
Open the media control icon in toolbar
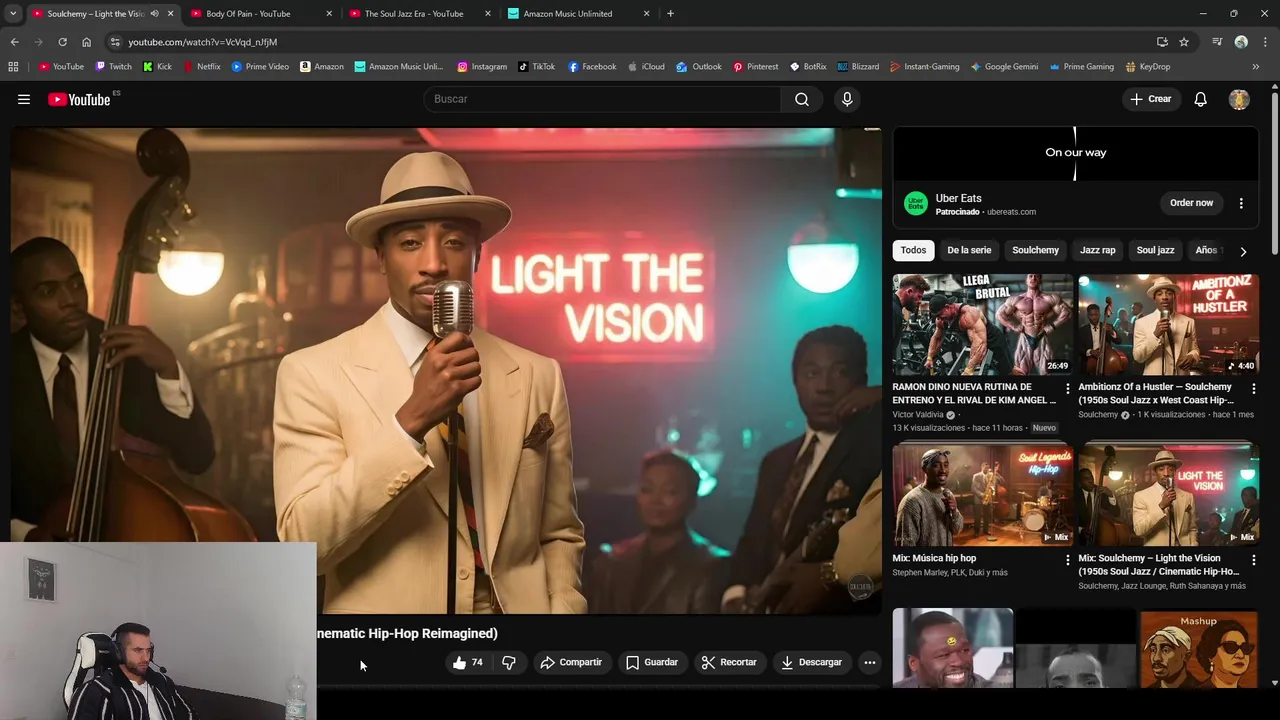pyautogui.click(x=1217, y=42)
